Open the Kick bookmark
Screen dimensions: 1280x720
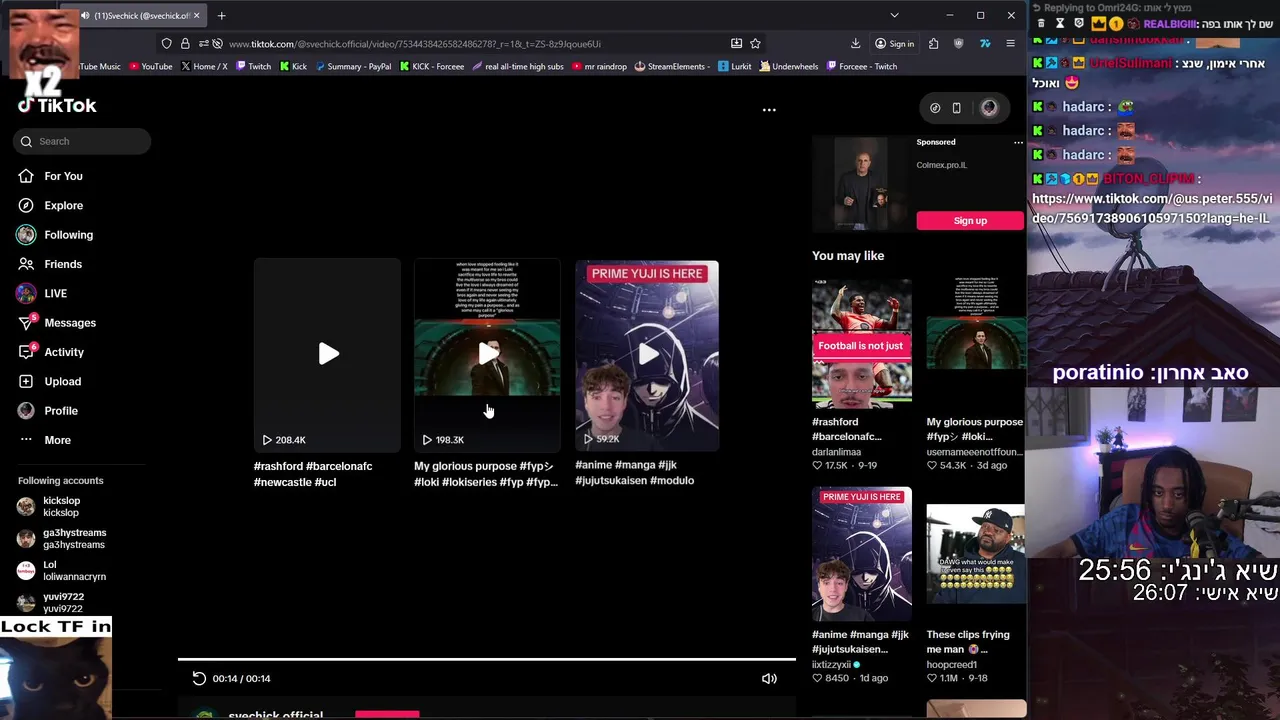coord(293,66)
